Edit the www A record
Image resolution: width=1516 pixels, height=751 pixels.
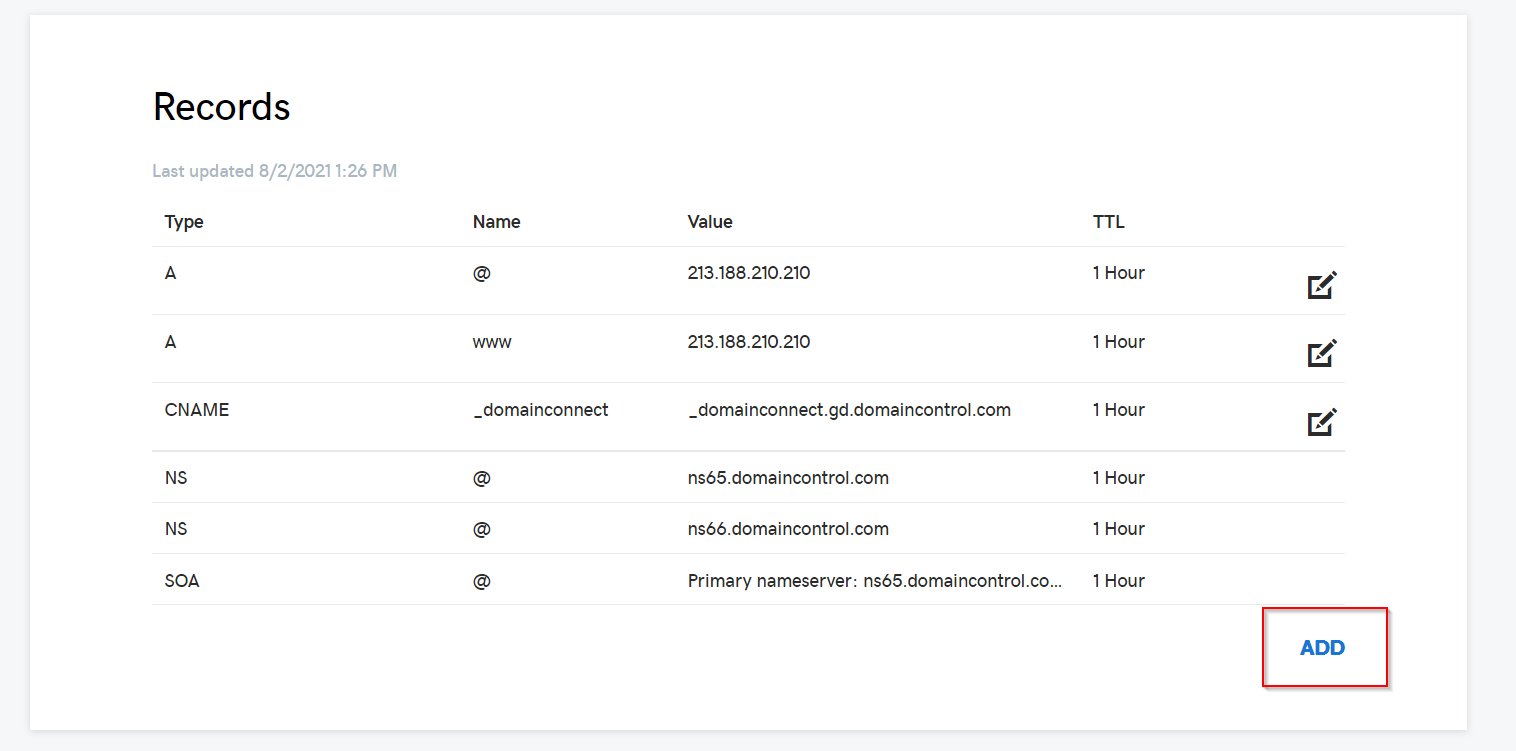click(x=1322, y=354)
